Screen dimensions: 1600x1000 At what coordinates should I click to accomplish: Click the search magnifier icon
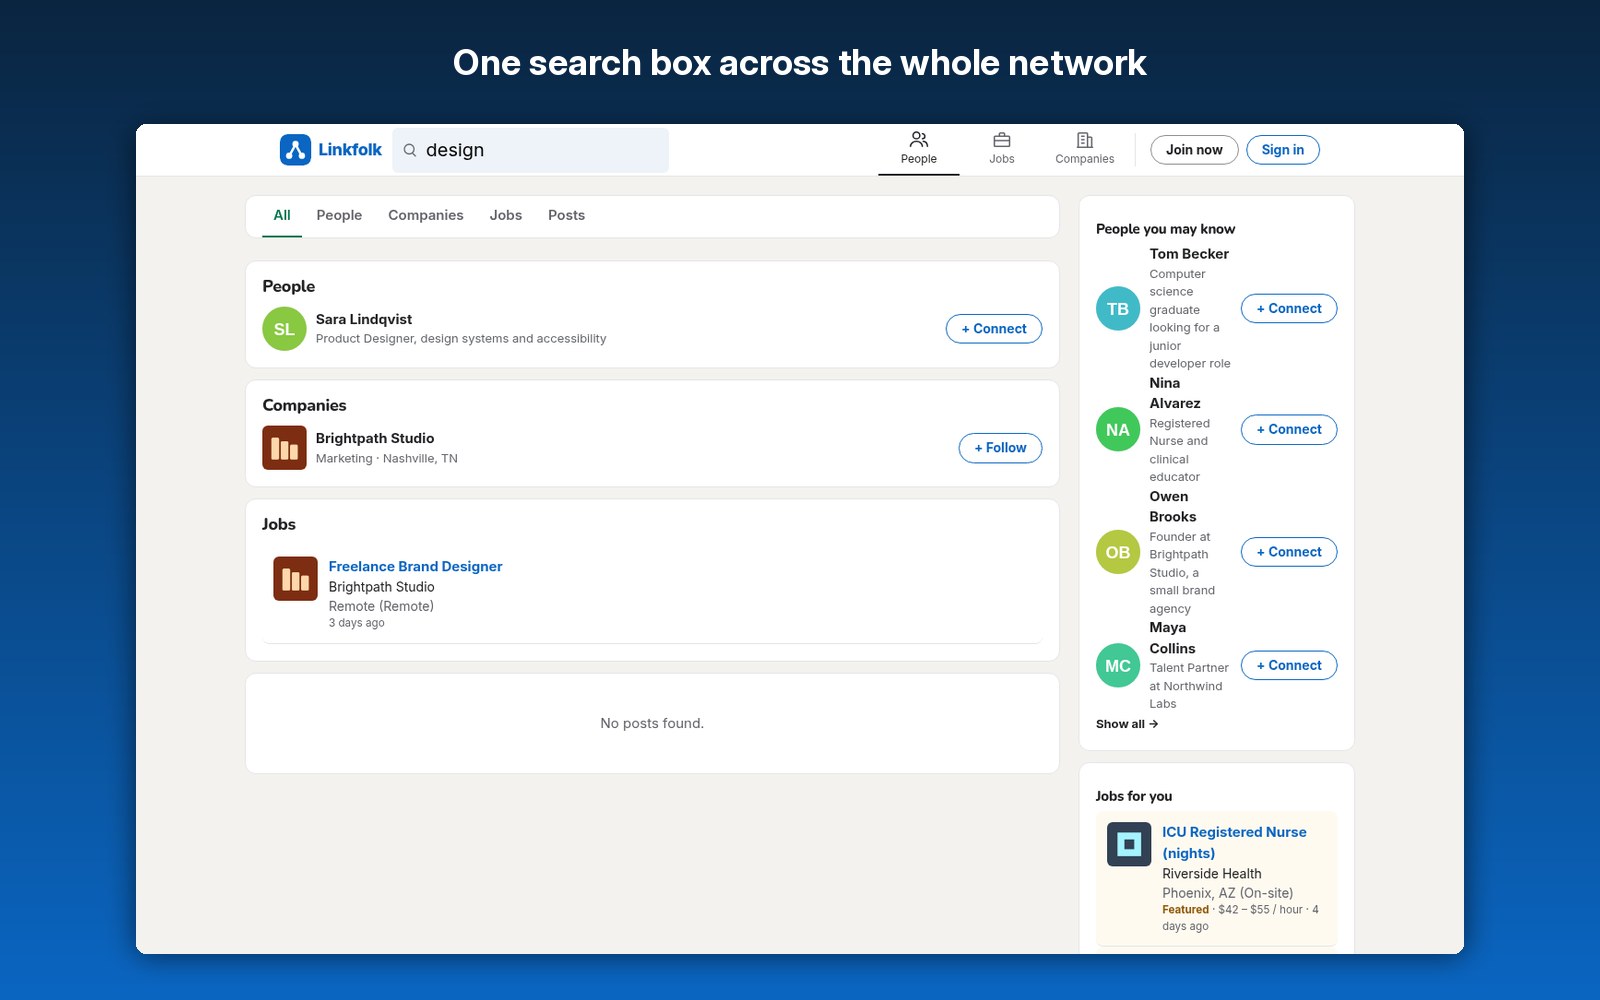click(x=410, y=150)
